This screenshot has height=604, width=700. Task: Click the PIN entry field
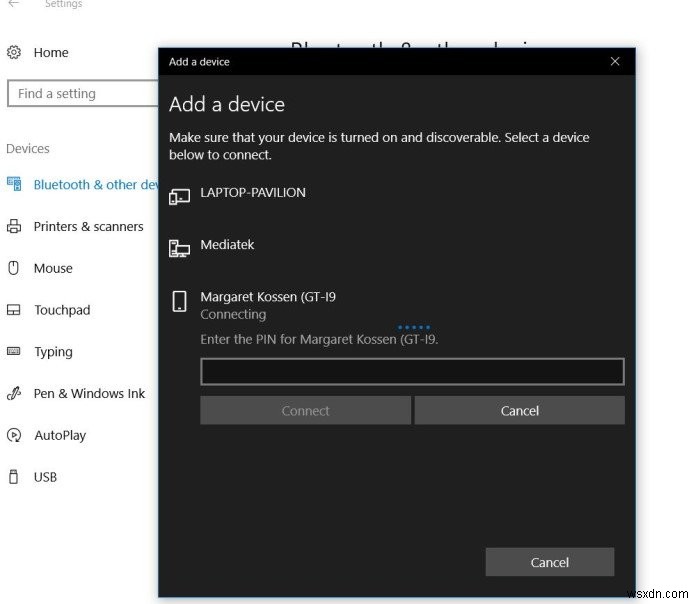pos(412,371)
